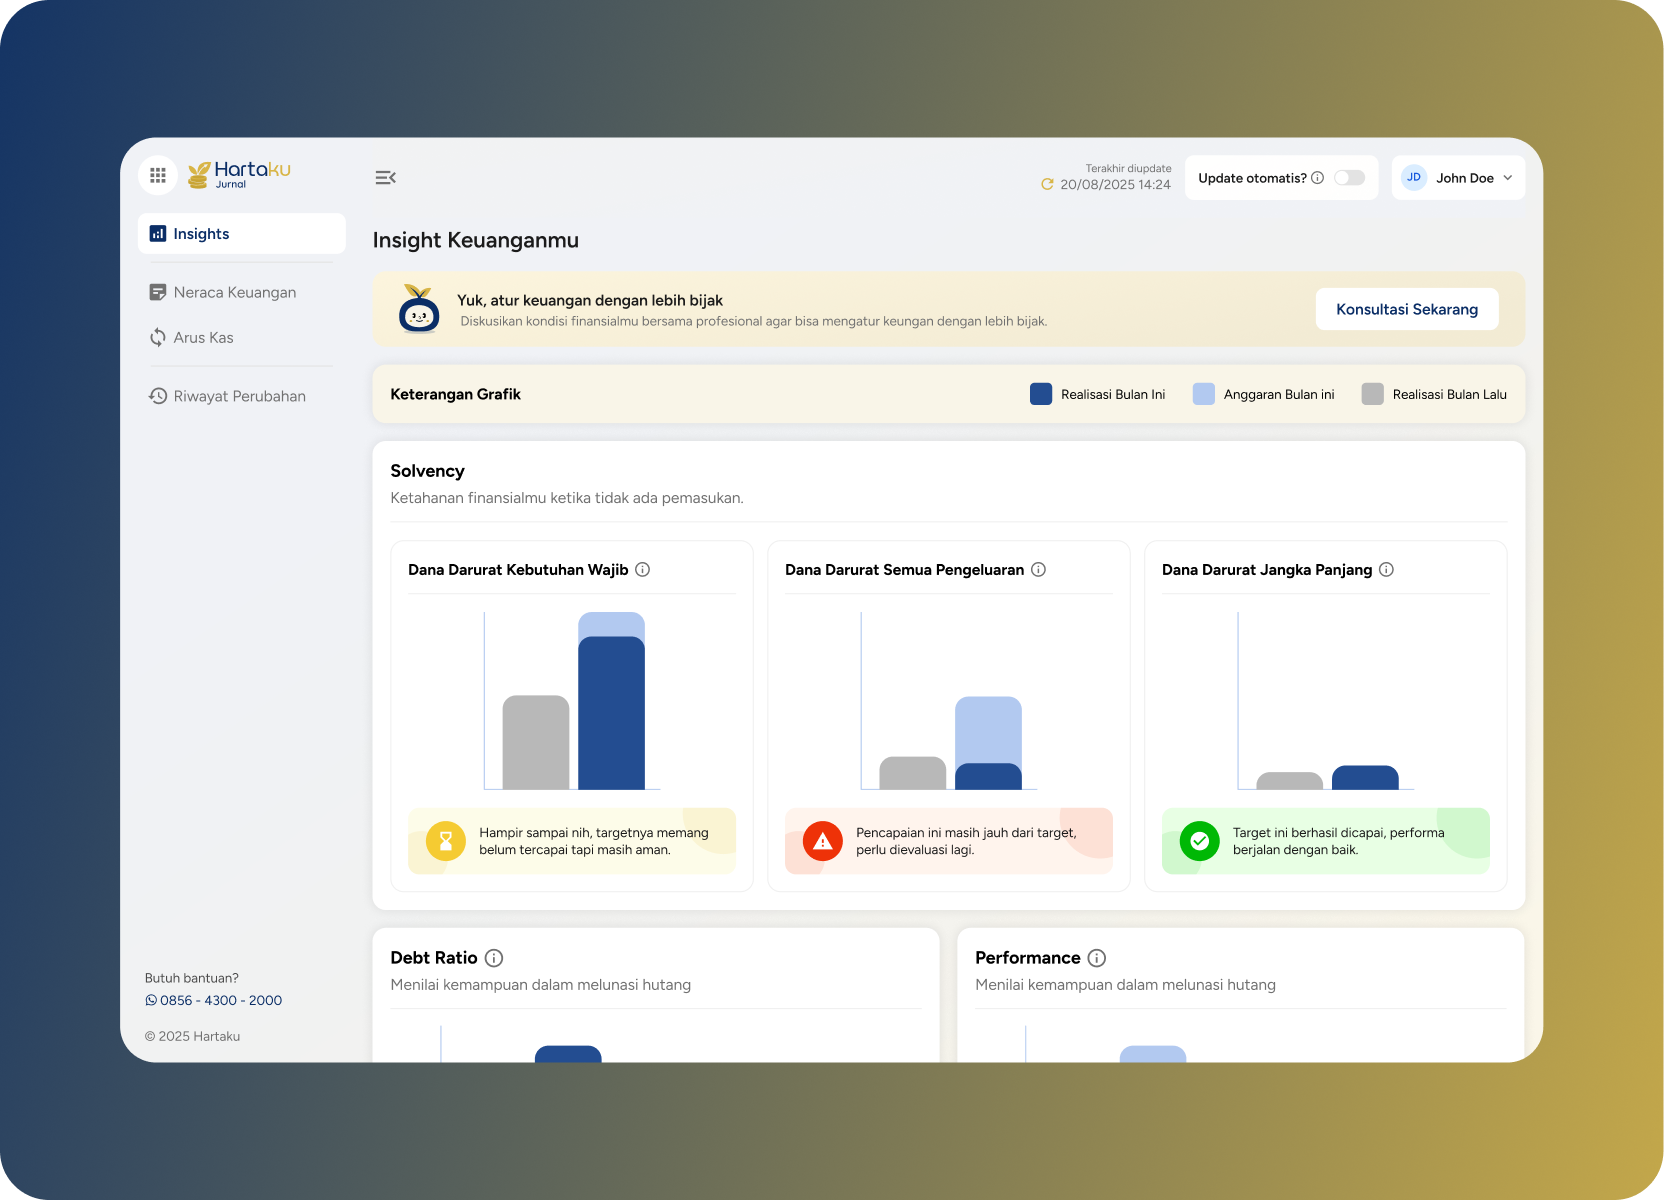The width and height of the screenshot is (1664, 1200).
Task: Show info for Dana Darurat Kebutuhan Wajib
Action: (643, 570)
